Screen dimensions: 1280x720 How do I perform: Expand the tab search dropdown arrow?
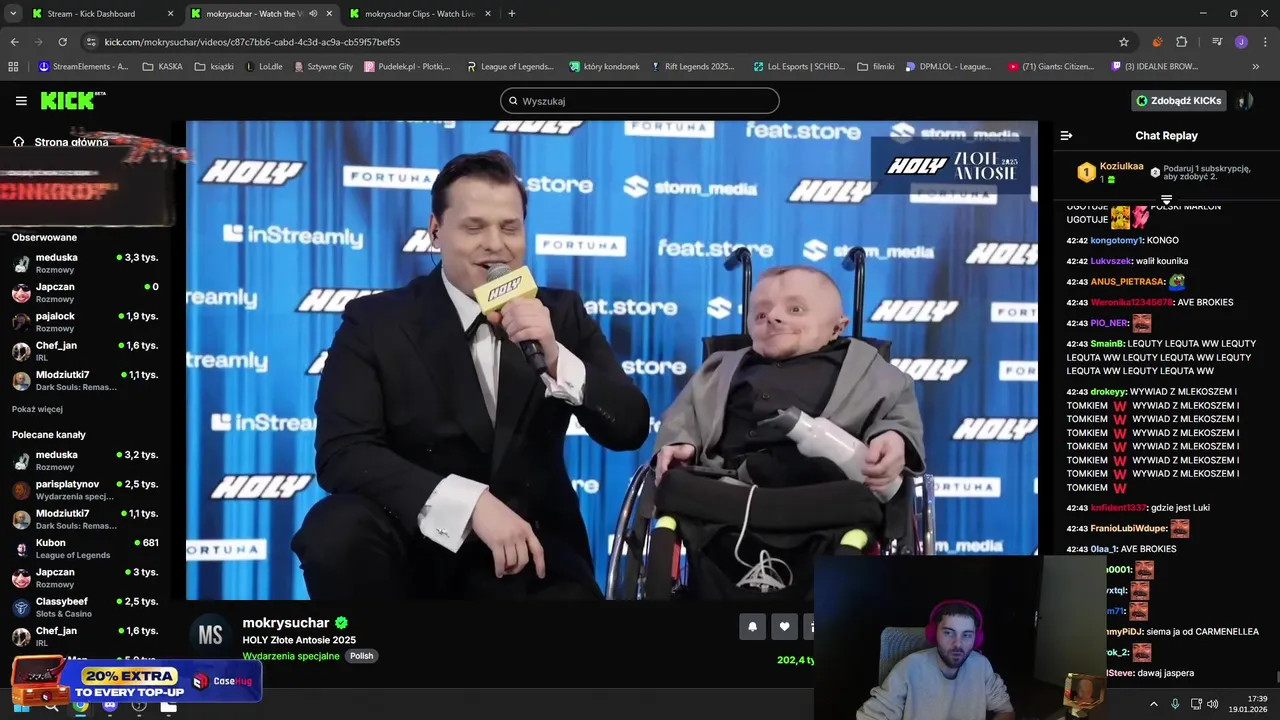coord(13,14)
